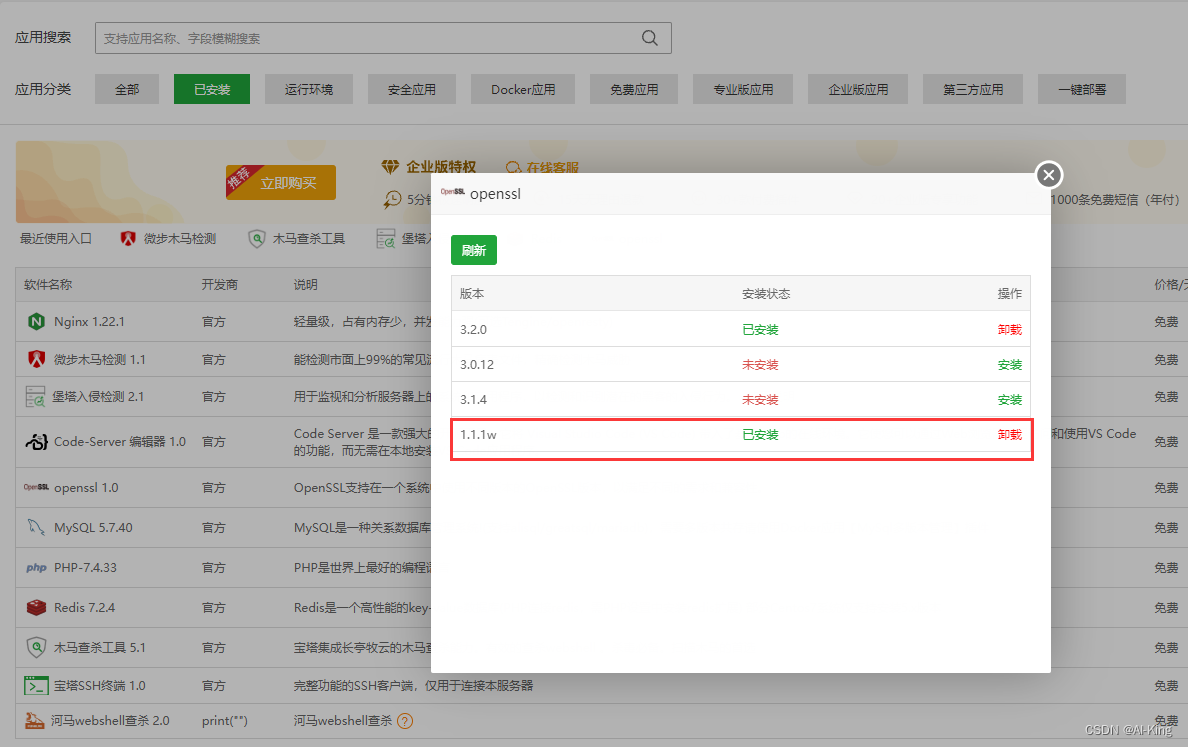This screenshot has width=1188, height=747.
Task: Select the 已安装 category tab
Action: 211,89
